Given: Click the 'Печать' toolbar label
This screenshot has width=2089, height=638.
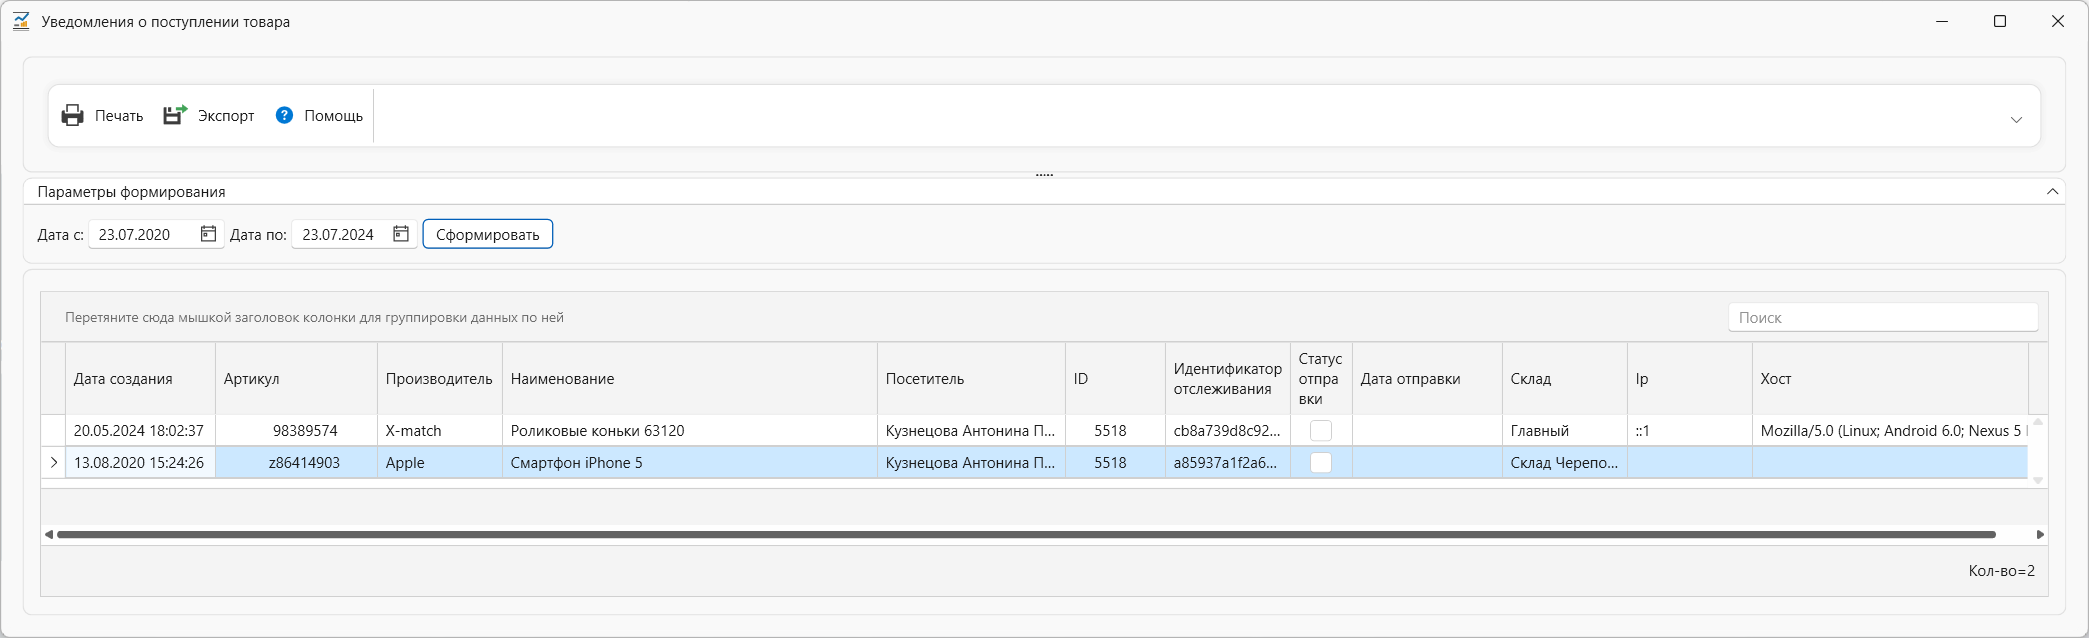Looking at the screenshot, I should pyautogui.click(x=119, y=116).
